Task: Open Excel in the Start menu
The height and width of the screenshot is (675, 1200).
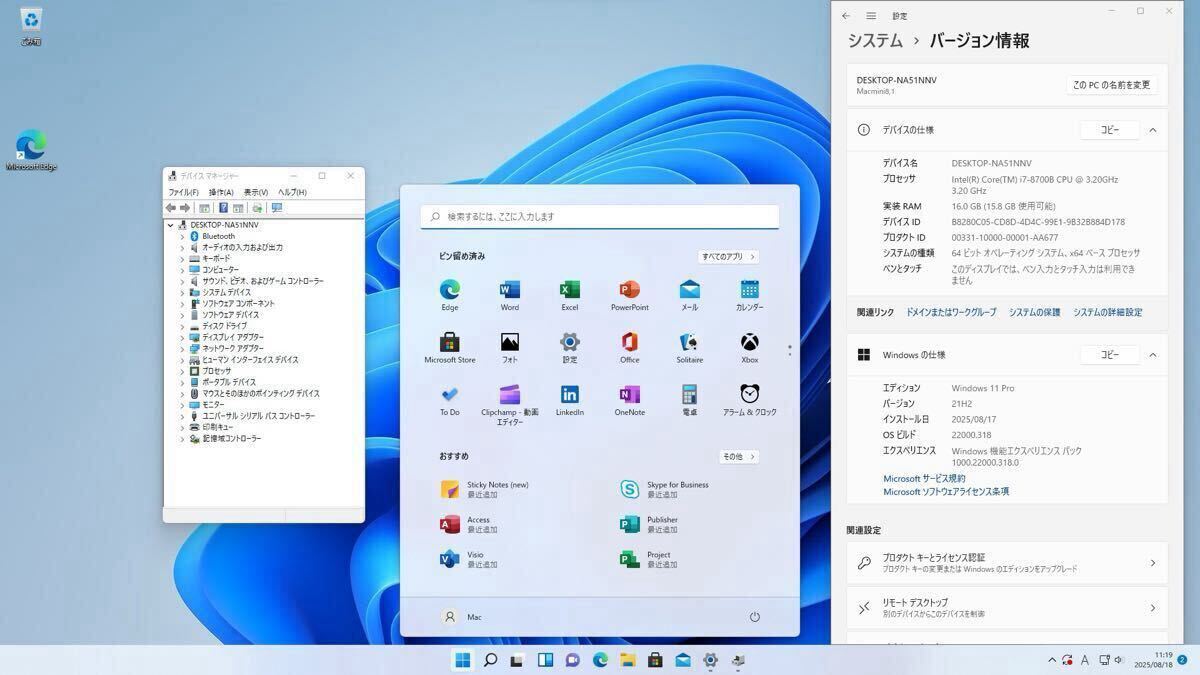Action: [570, 290]
